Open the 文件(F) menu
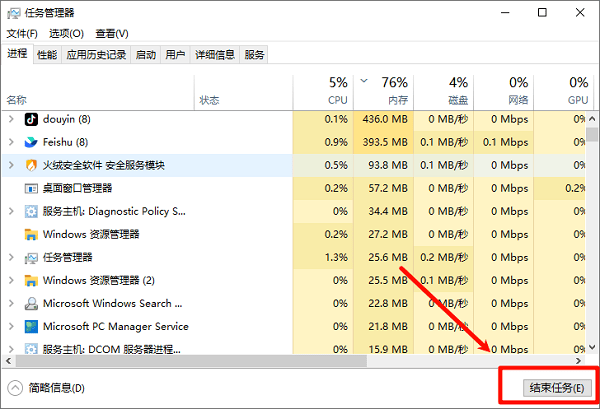The width and height of the screenshot is (600, 409). tap(22, 34)
